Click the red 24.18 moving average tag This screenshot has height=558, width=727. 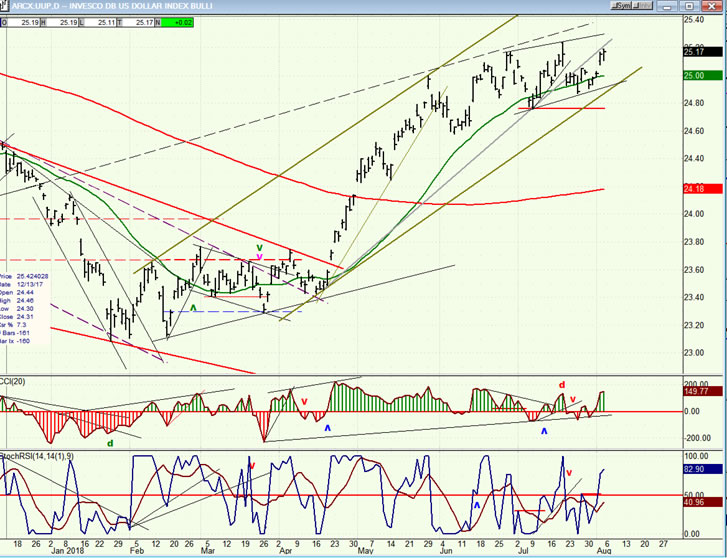coord(702,188)
